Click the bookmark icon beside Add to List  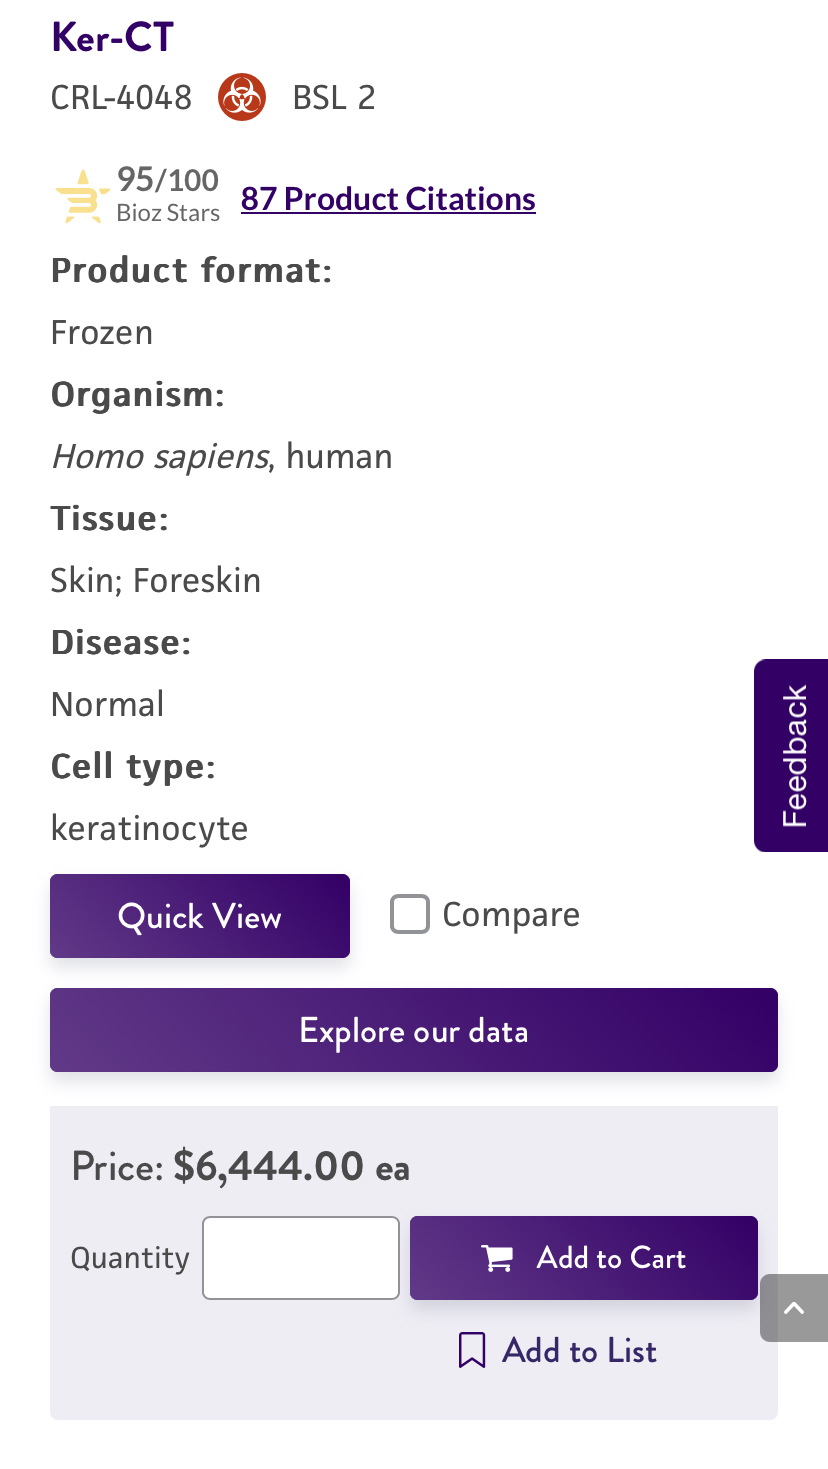tap(472, 1350)
